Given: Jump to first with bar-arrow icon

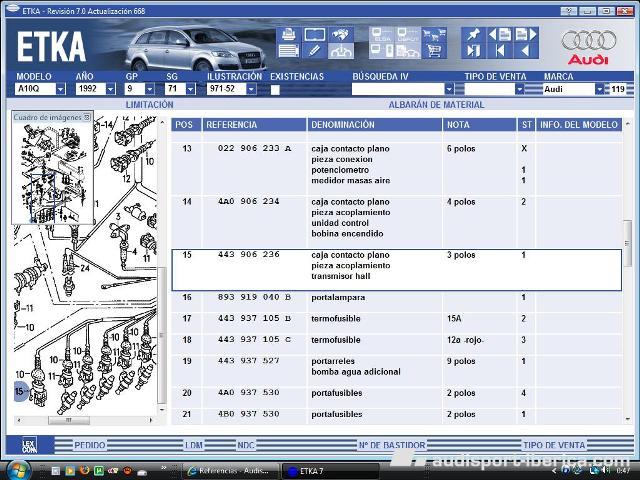Looking at the screenshot, I should click(x=500, y=51).
